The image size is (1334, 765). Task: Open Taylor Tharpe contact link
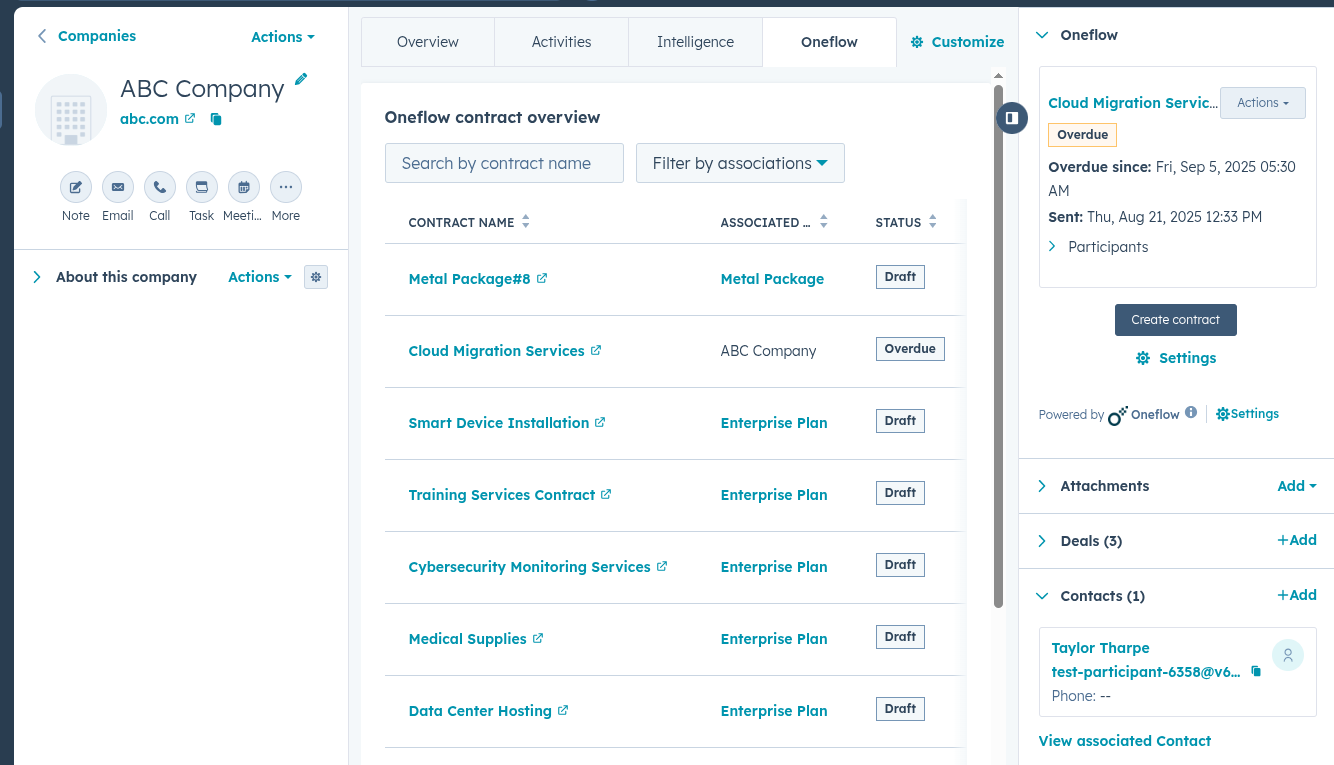1101,648
